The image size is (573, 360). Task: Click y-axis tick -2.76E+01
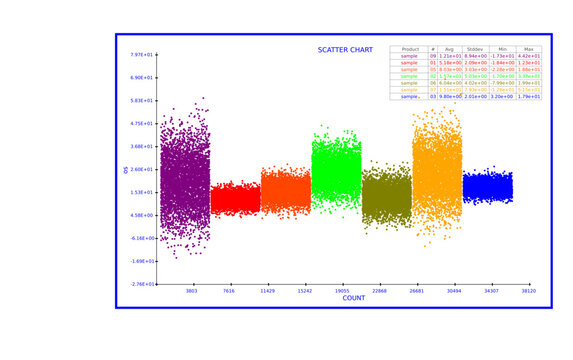[142, 284]
